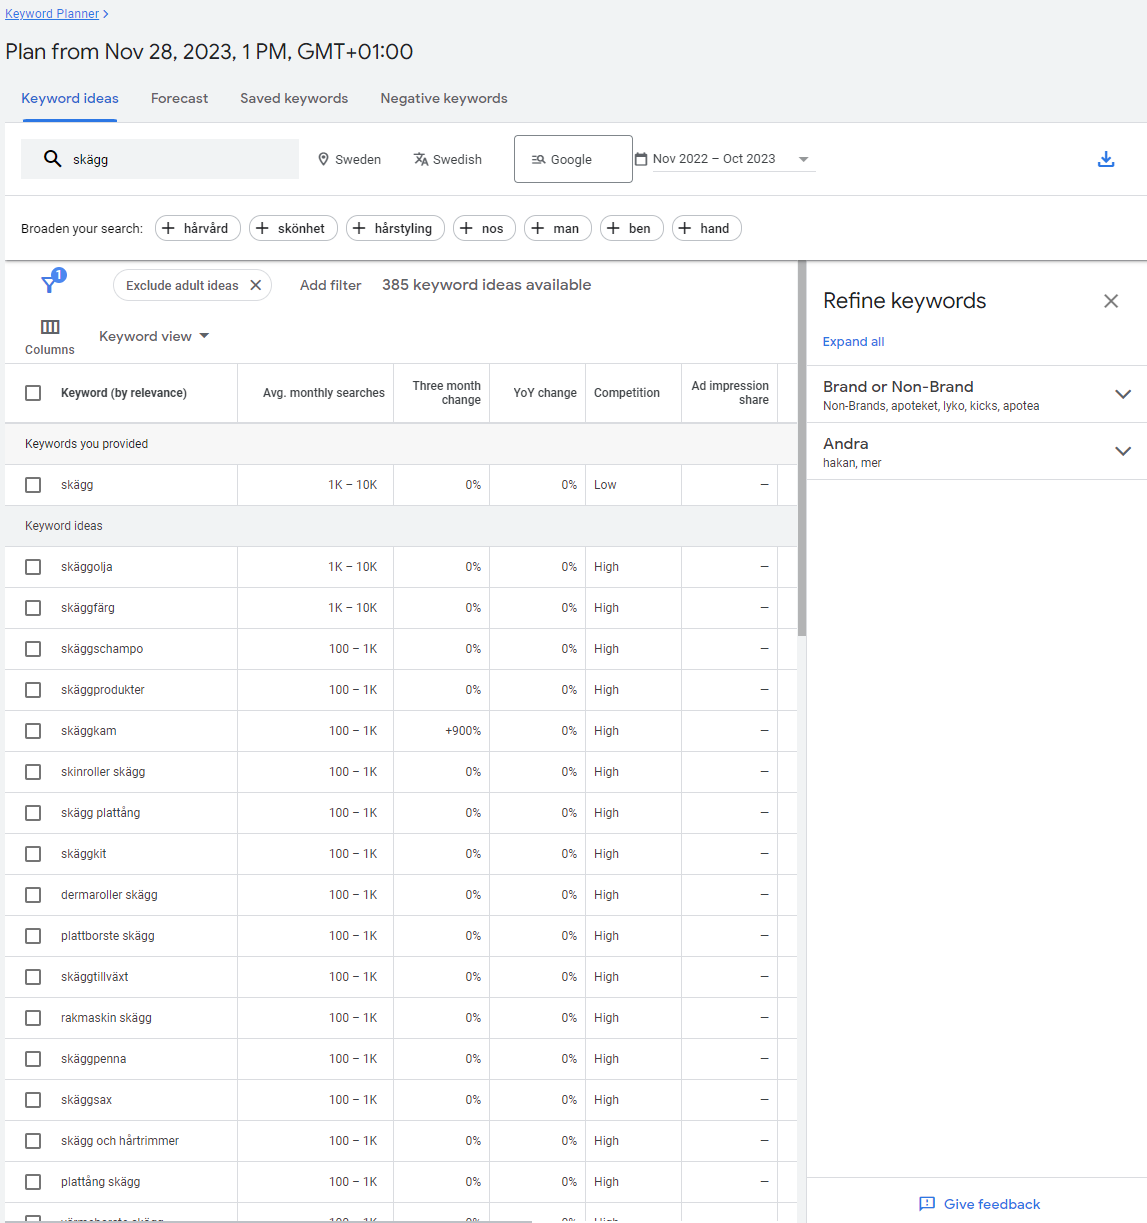The image size is (1147, 1223).
Task: Open the Saved keywords tab
Action: [x=294, y=98]
